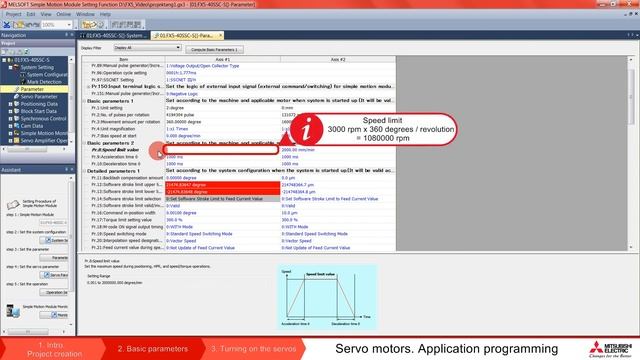Open the Project menu
This screenshot has height=360, width=640.
click(x=13, y=14)
